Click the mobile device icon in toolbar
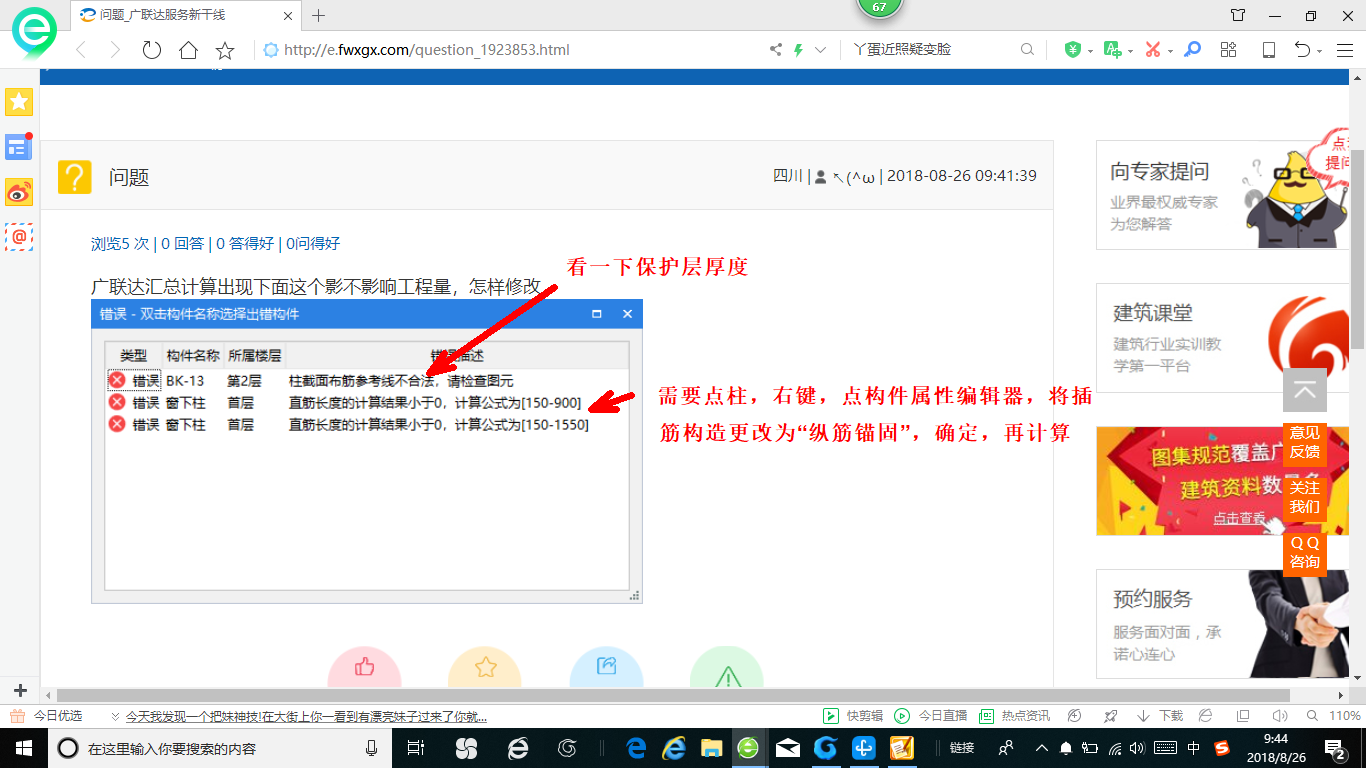 point(1268,49)
